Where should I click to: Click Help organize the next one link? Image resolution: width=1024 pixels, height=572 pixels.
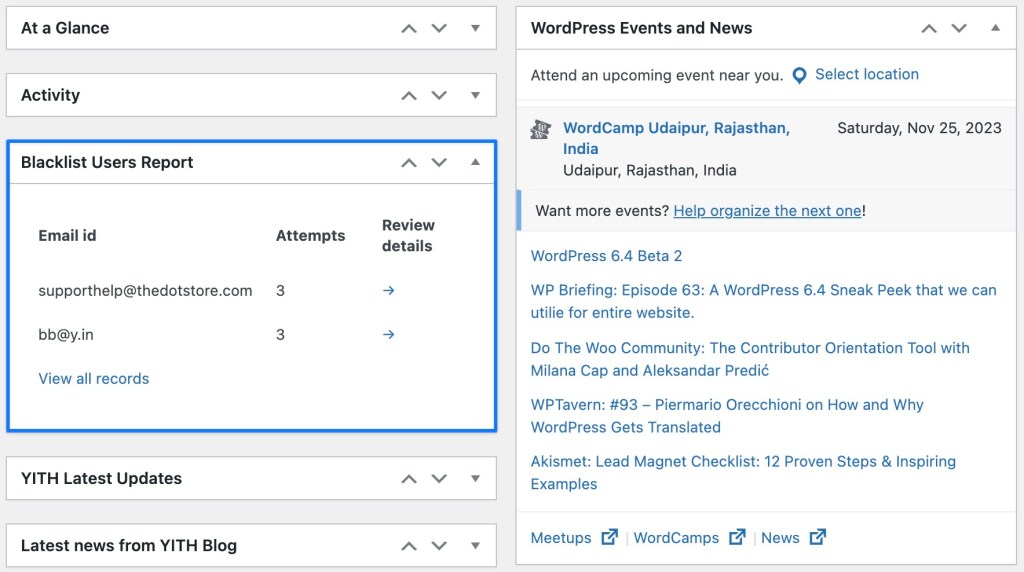pyautogui.click(x=767, y=211)
